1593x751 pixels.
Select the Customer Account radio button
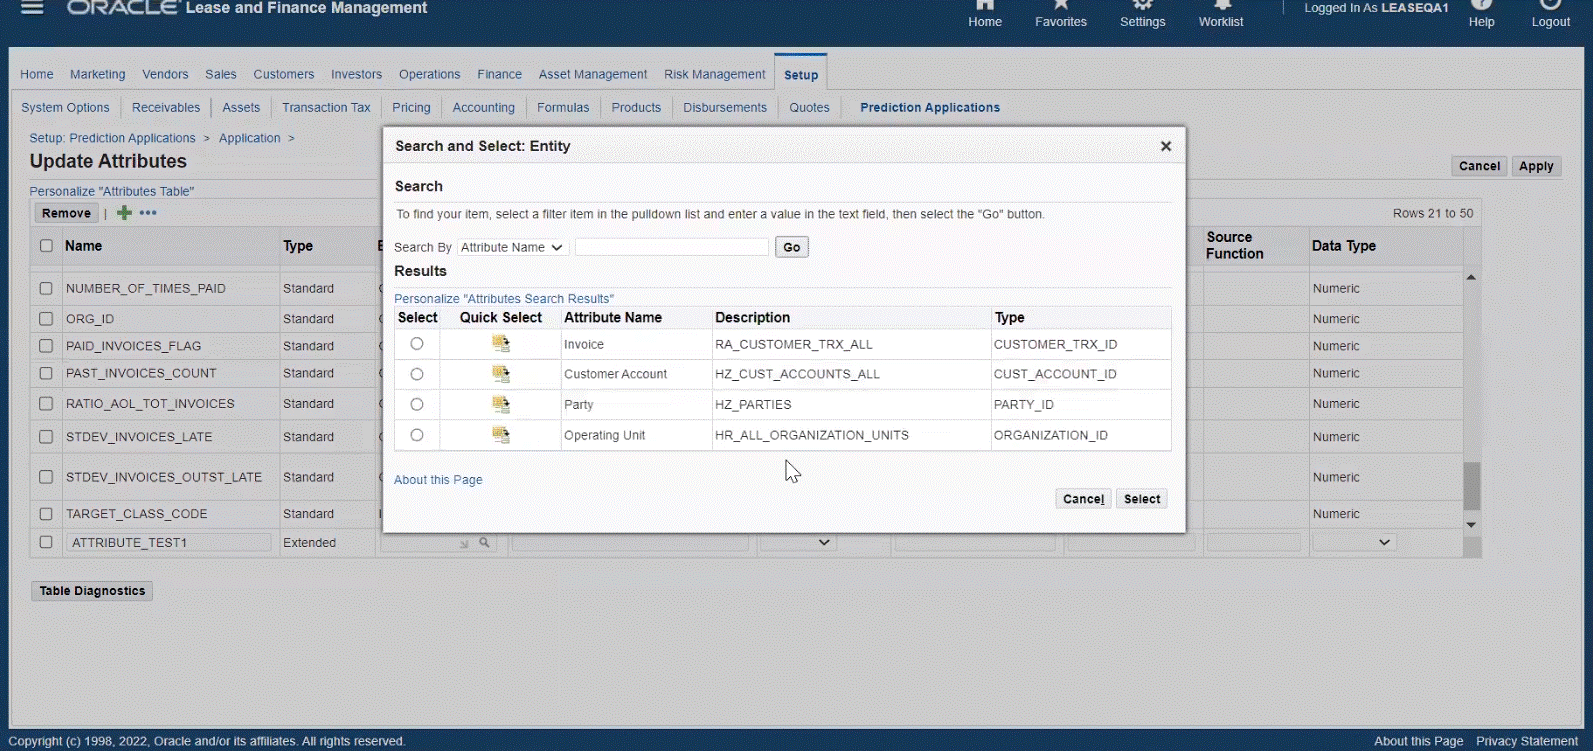(417, 374)
